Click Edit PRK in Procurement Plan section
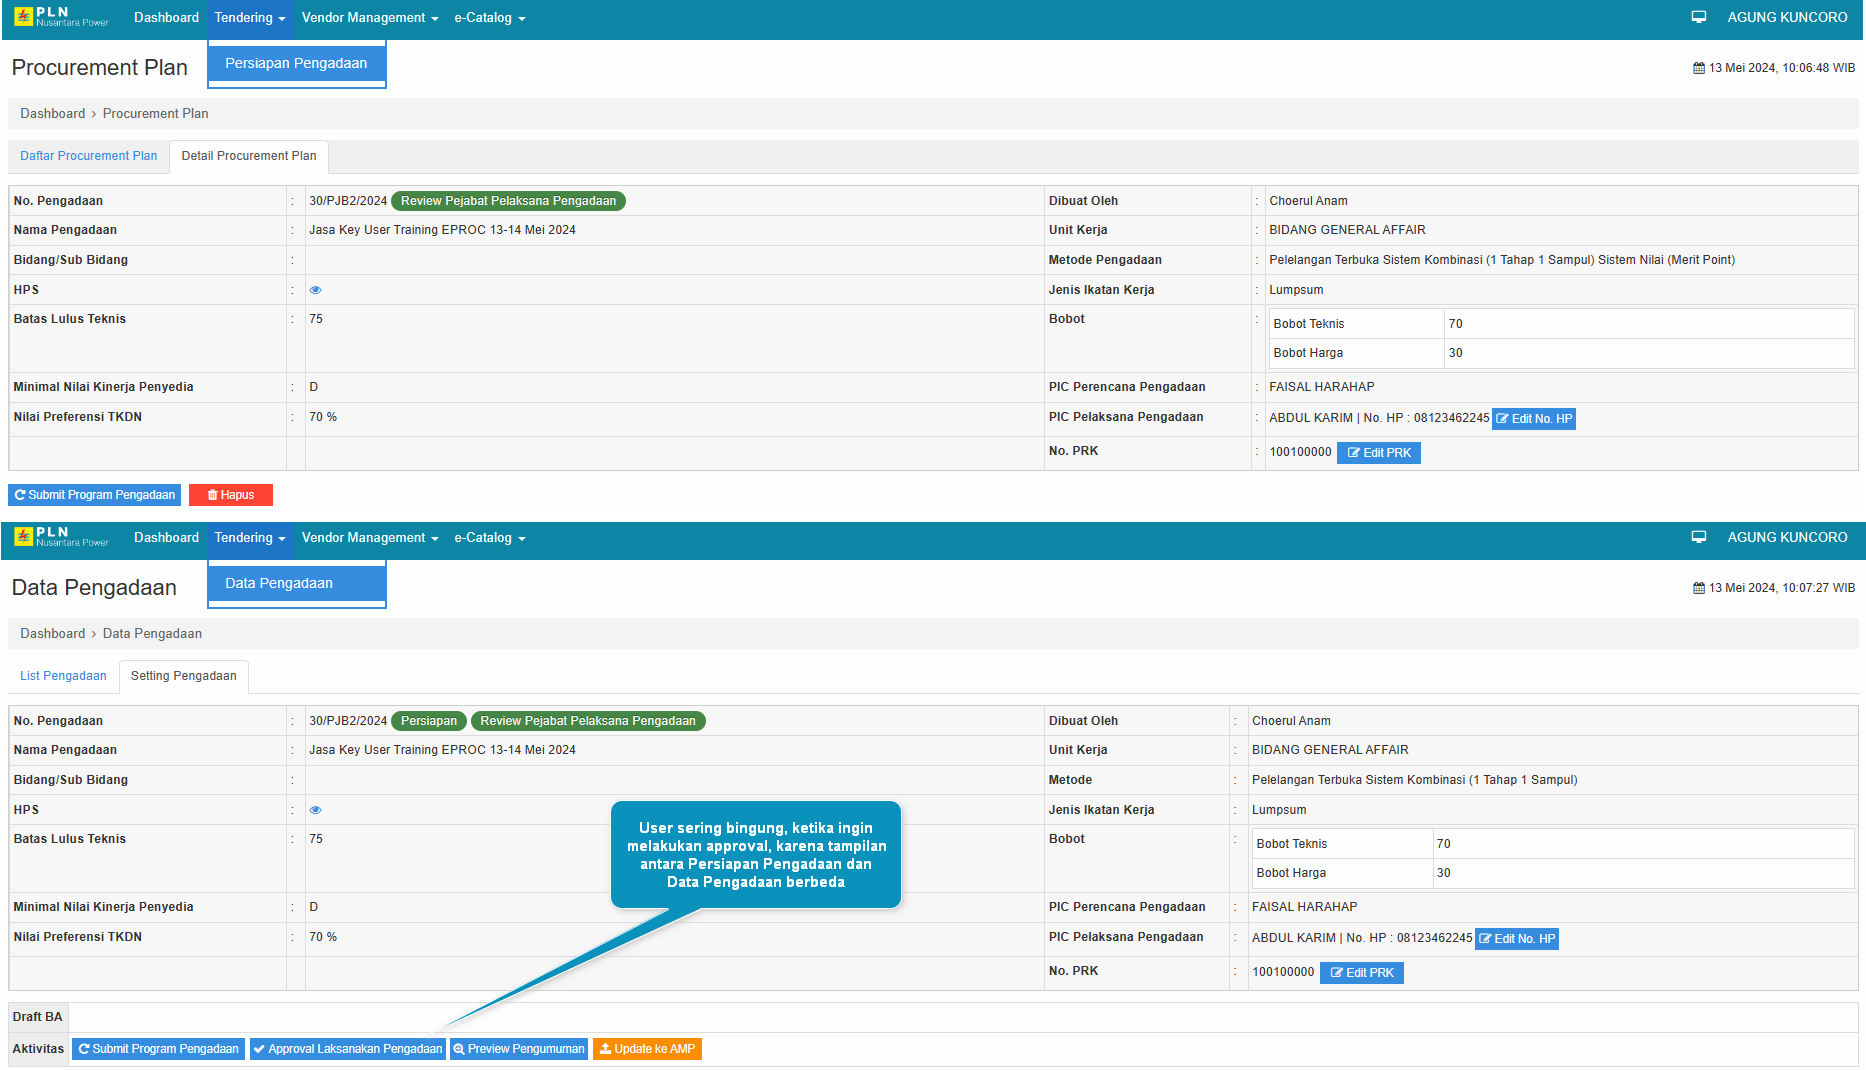The image size is (1866, 1070). [x=1378, y=453]
